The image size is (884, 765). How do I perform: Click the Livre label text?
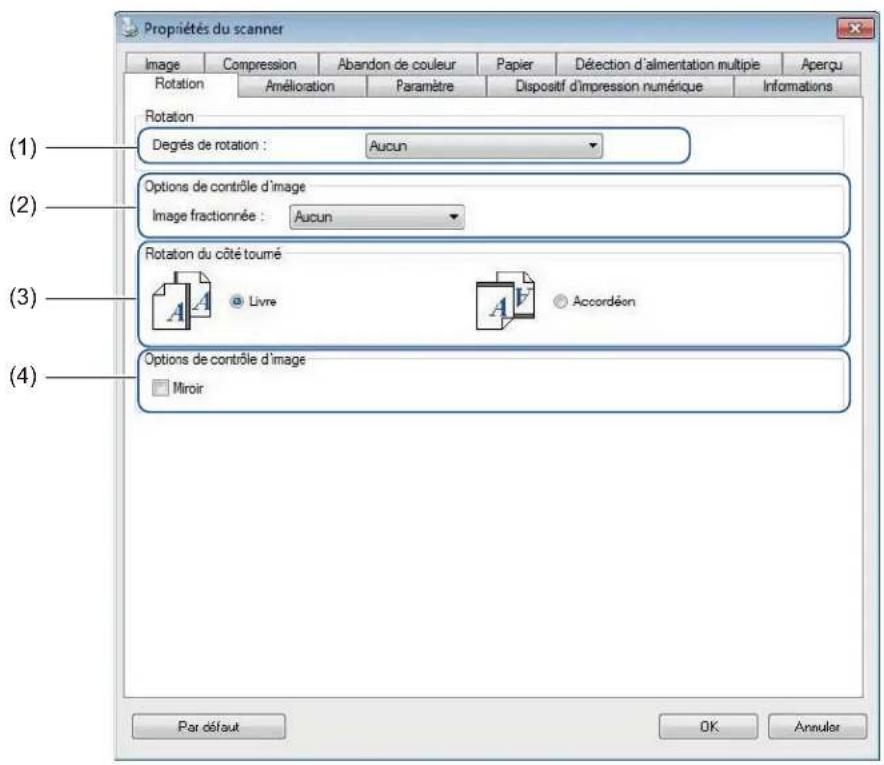click(263, 302)
